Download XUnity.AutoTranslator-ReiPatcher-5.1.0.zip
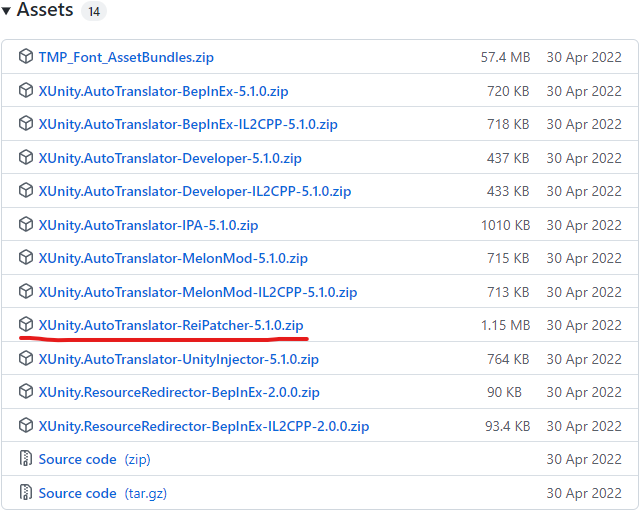Viewport: 641px width, 512px height. pyautogui.click(x=171, y=325)
